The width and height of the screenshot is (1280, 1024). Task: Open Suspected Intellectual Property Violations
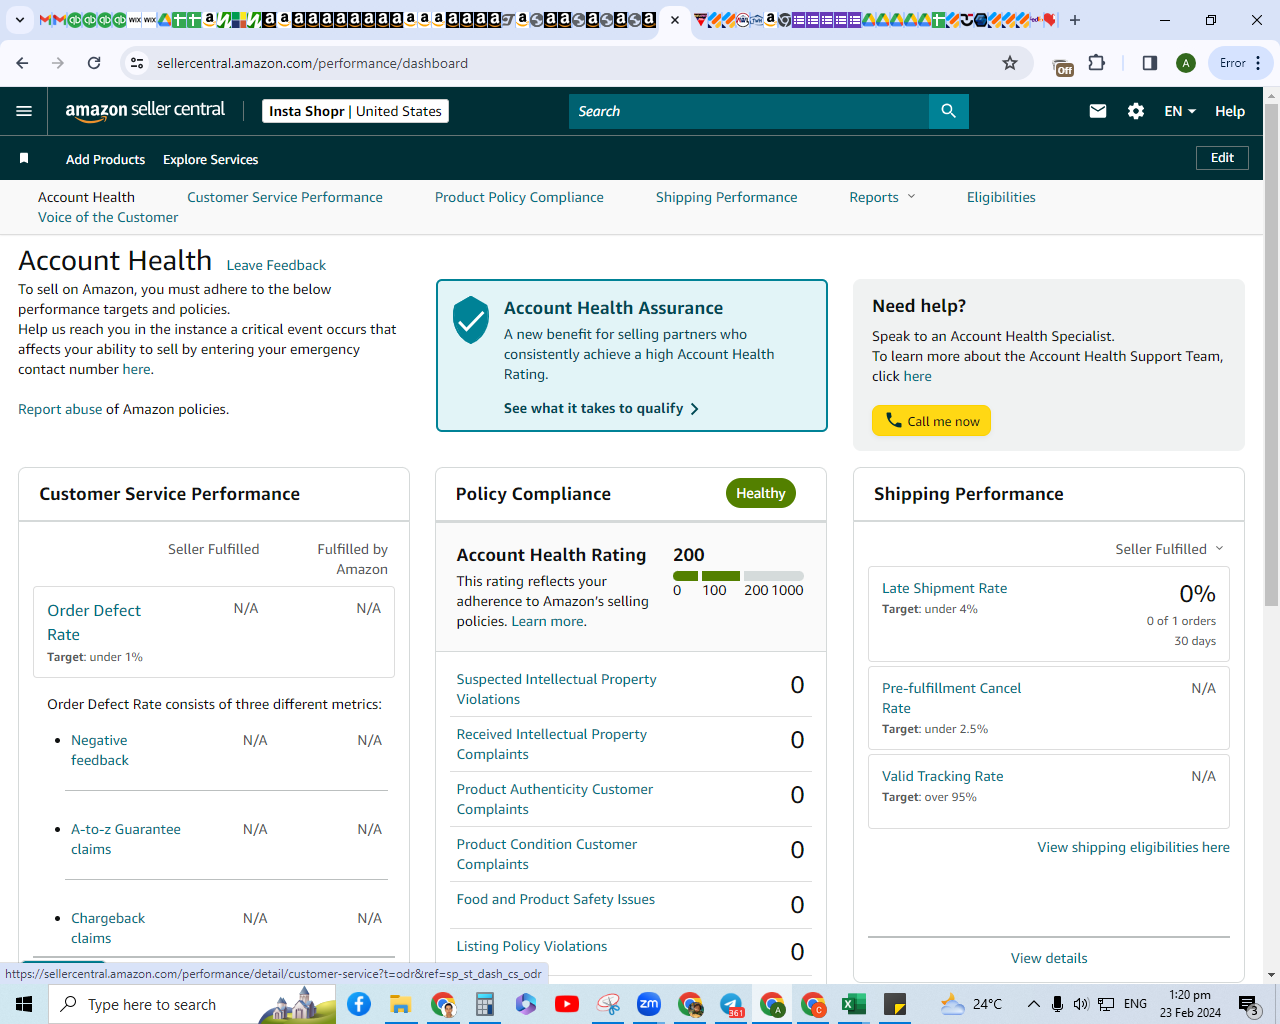pos(556,689)
